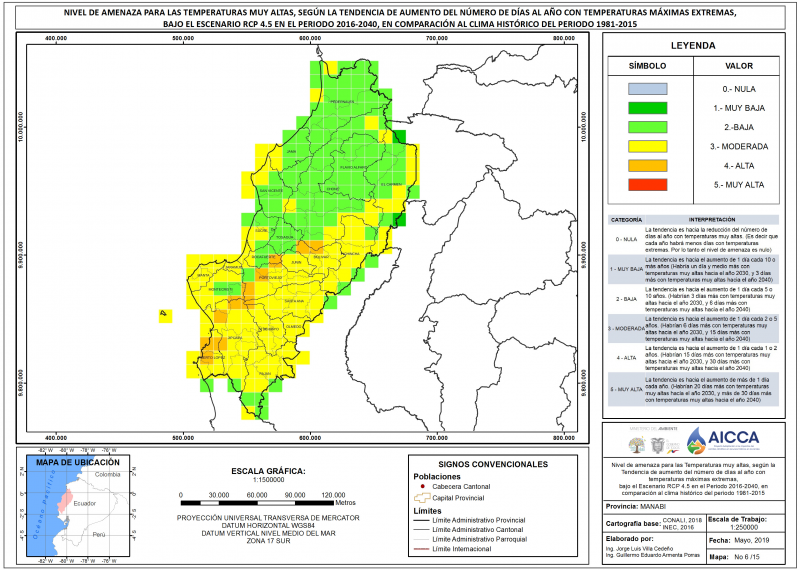Screen dimensions: 800x570
Task: Select the red MUY ALTA legend swatch
Action: click(x=647, y=185)
